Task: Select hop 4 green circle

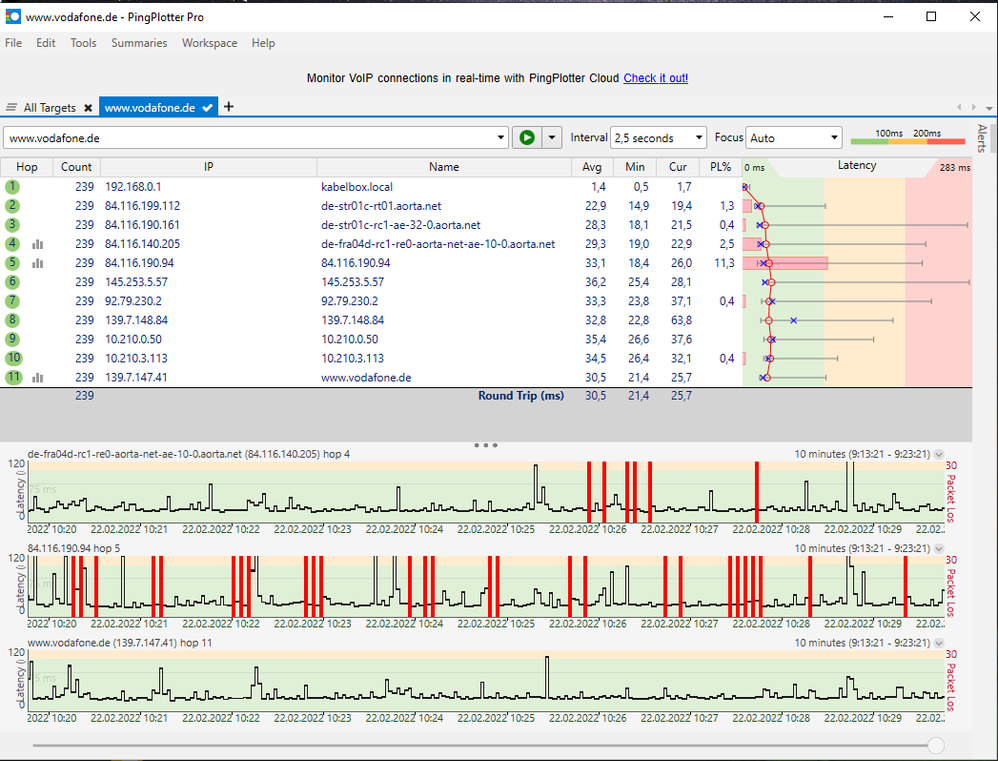Action: (x=12, y=244)
